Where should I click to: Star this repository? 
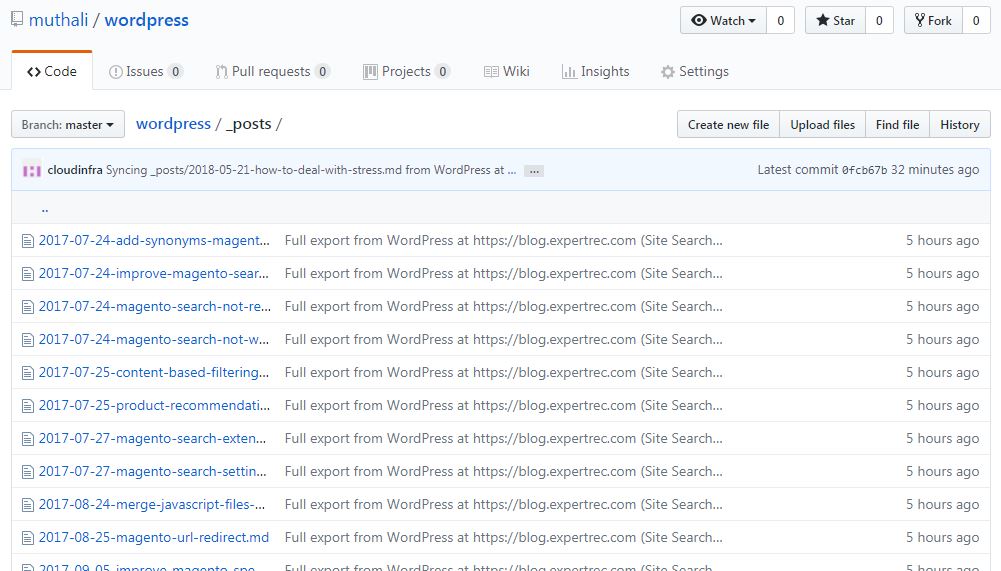coord(835,20)
